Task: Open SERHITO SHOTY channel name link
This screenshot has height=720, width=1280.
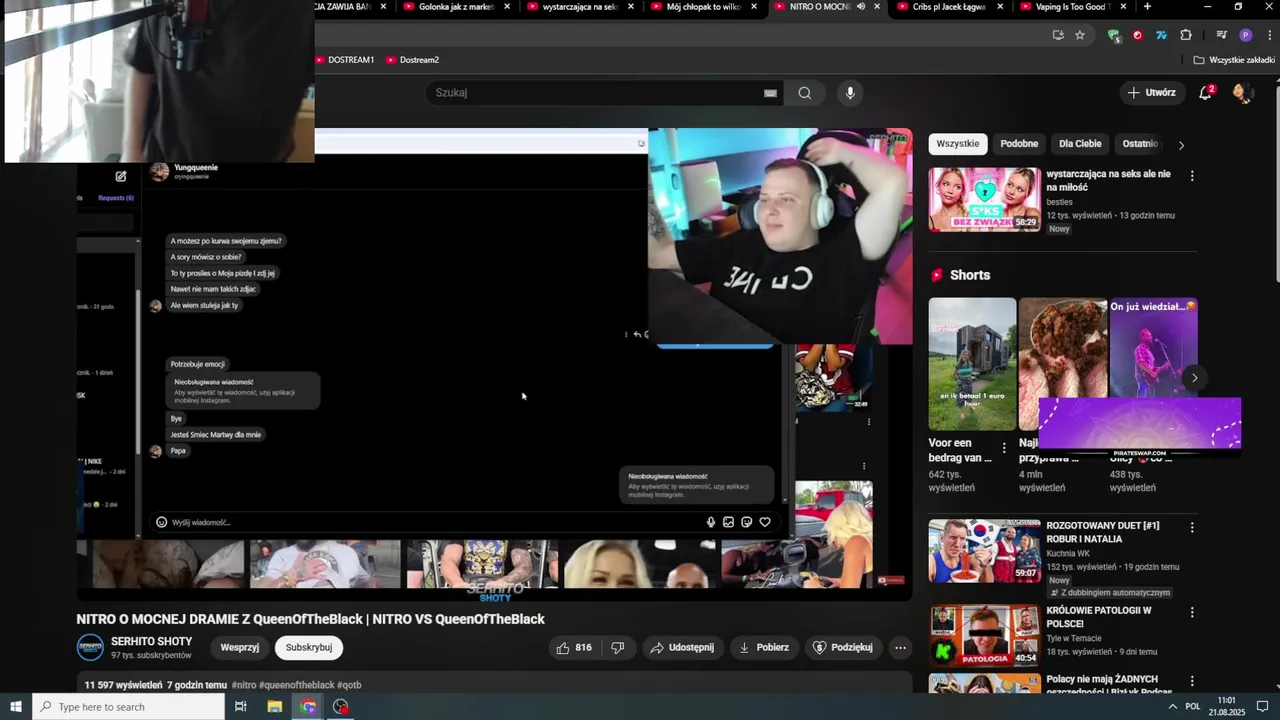Action: pos(151,642)
